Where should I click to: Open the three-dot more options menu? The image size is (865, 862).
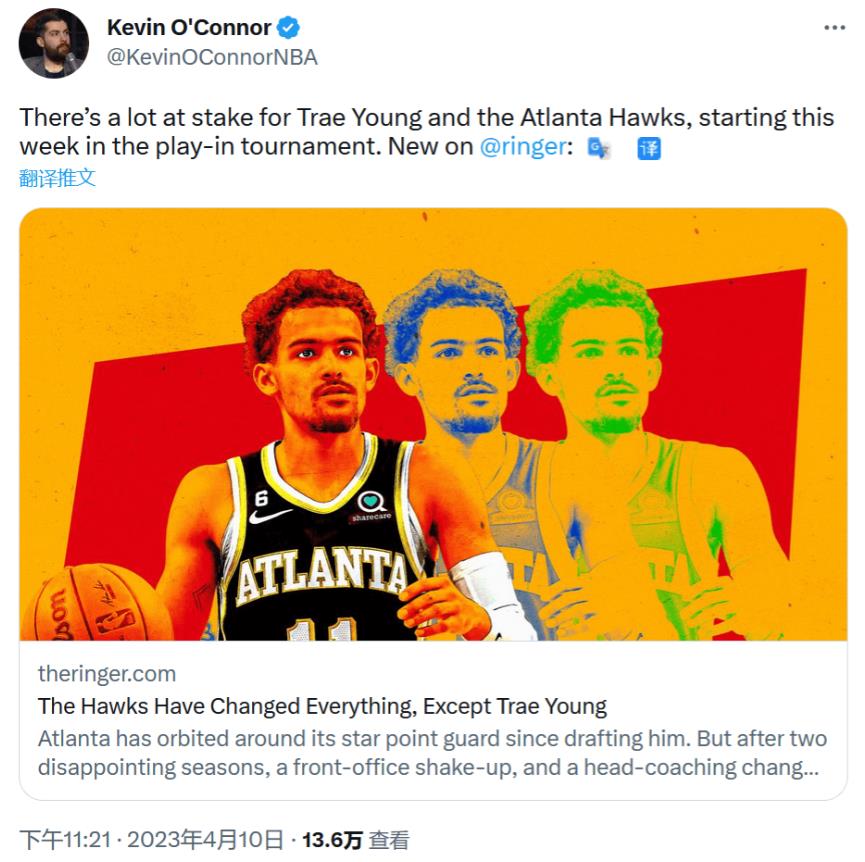(834, 28)
